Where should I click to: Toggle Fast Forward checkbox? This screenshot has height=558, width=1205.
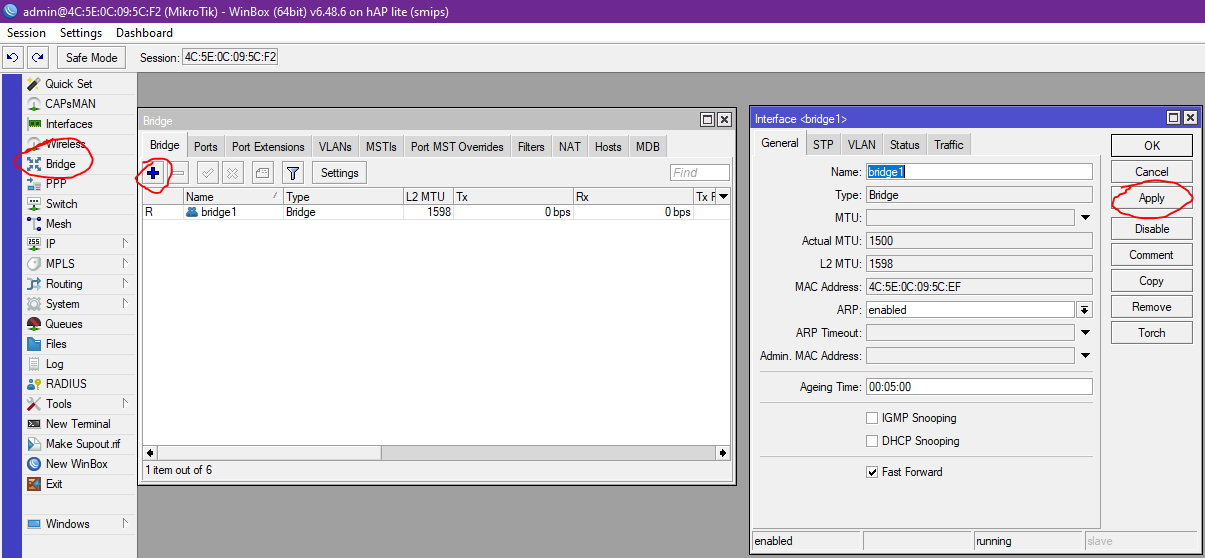tap(872, 472)
